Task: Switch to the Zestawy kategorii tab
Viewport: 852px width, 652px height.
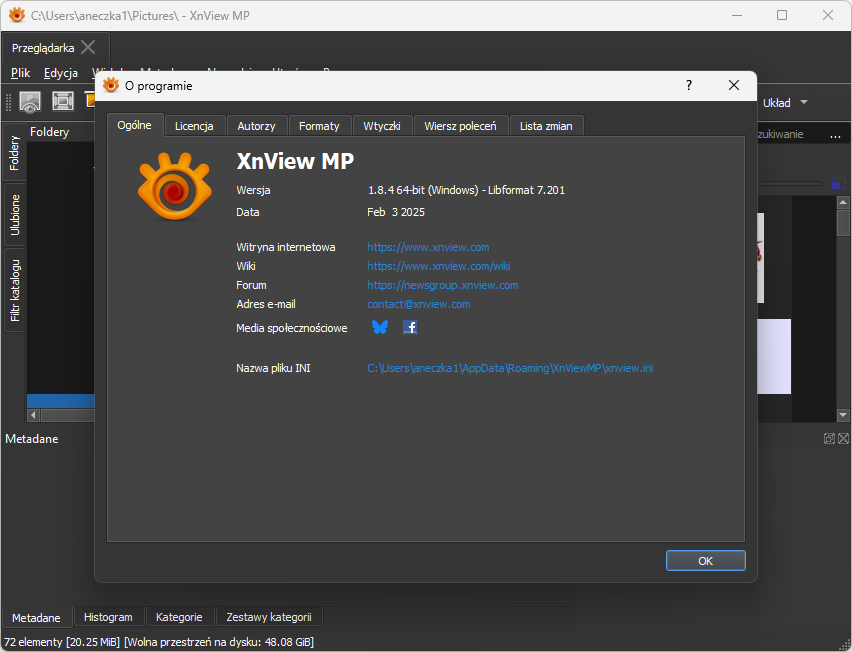Action: (269, 617)
